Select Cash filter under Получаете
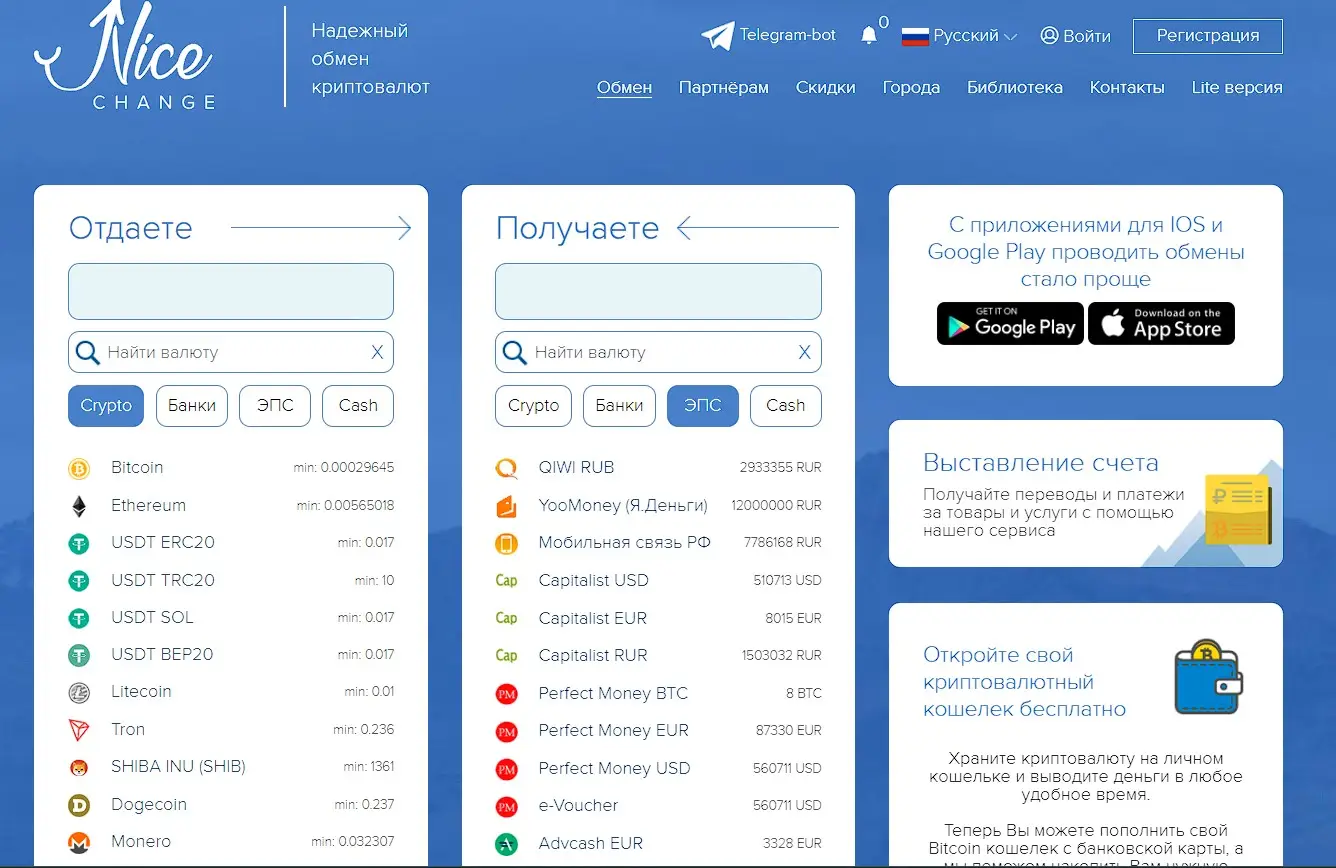Image resolution: width=1336 pixels, height=868 pixels. coord(785,406)
